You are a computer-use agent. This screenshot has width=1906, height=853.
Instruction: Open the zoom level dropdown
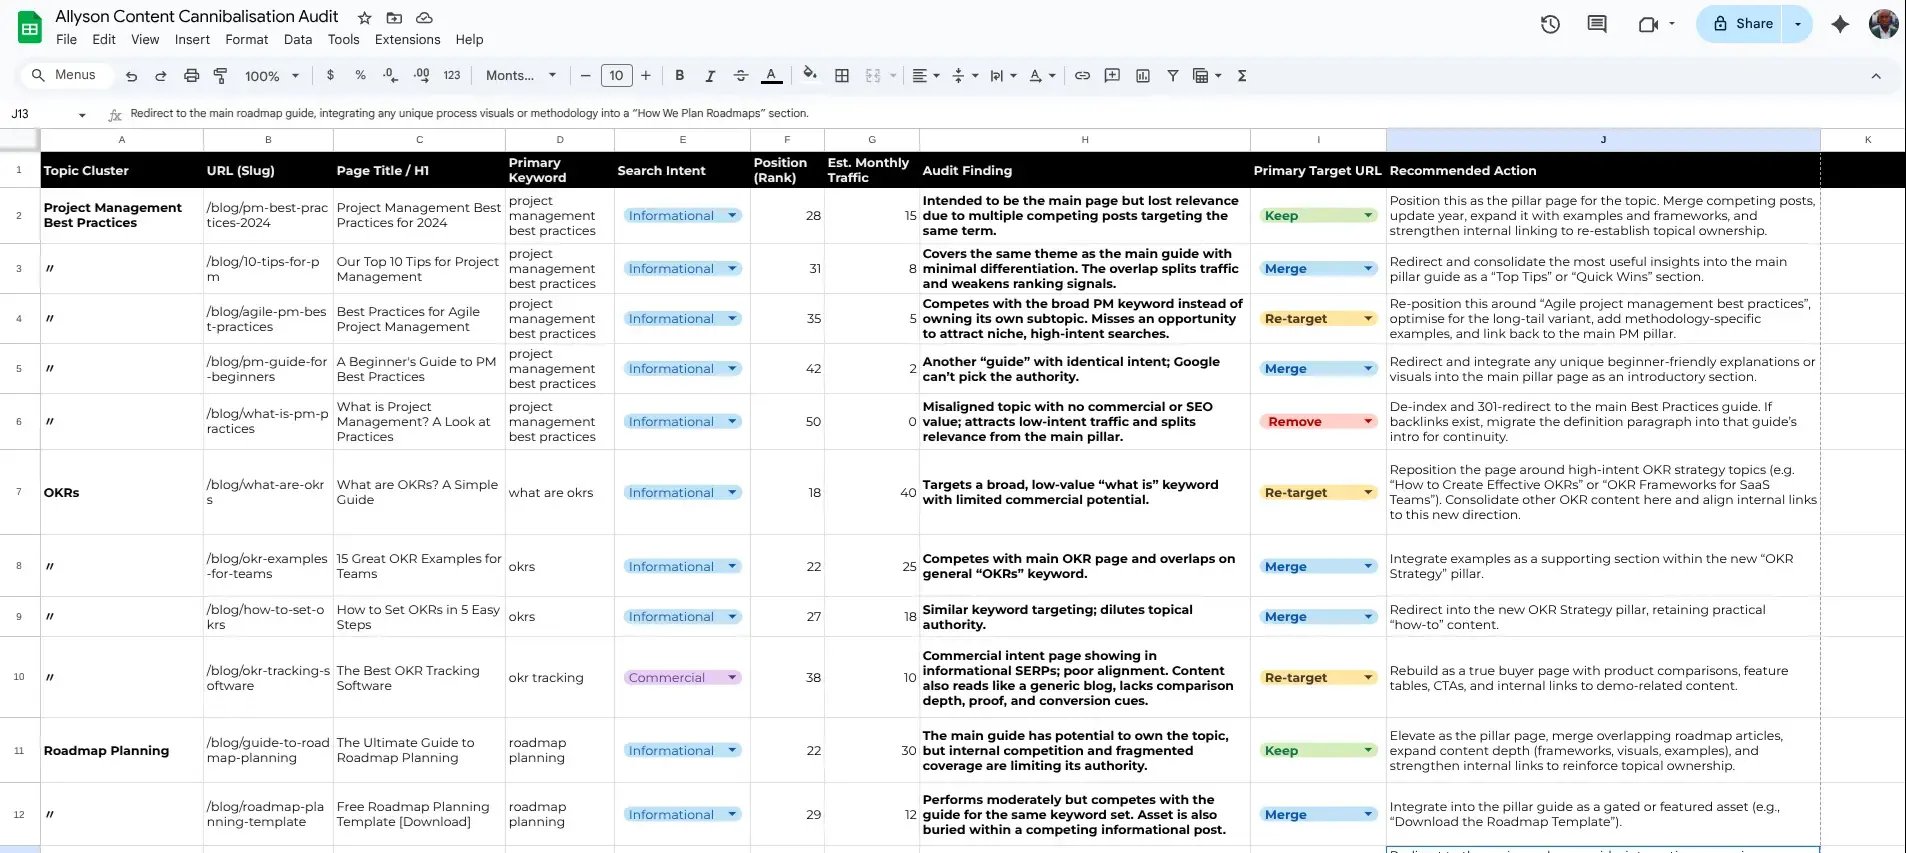pos(272,76)
